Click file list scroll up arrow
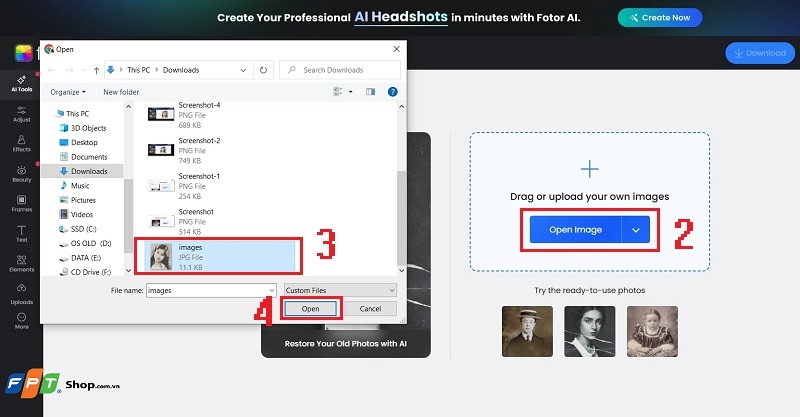Image resolution: width=800 pixels, height=417 pixels. (x=401, y=107)
